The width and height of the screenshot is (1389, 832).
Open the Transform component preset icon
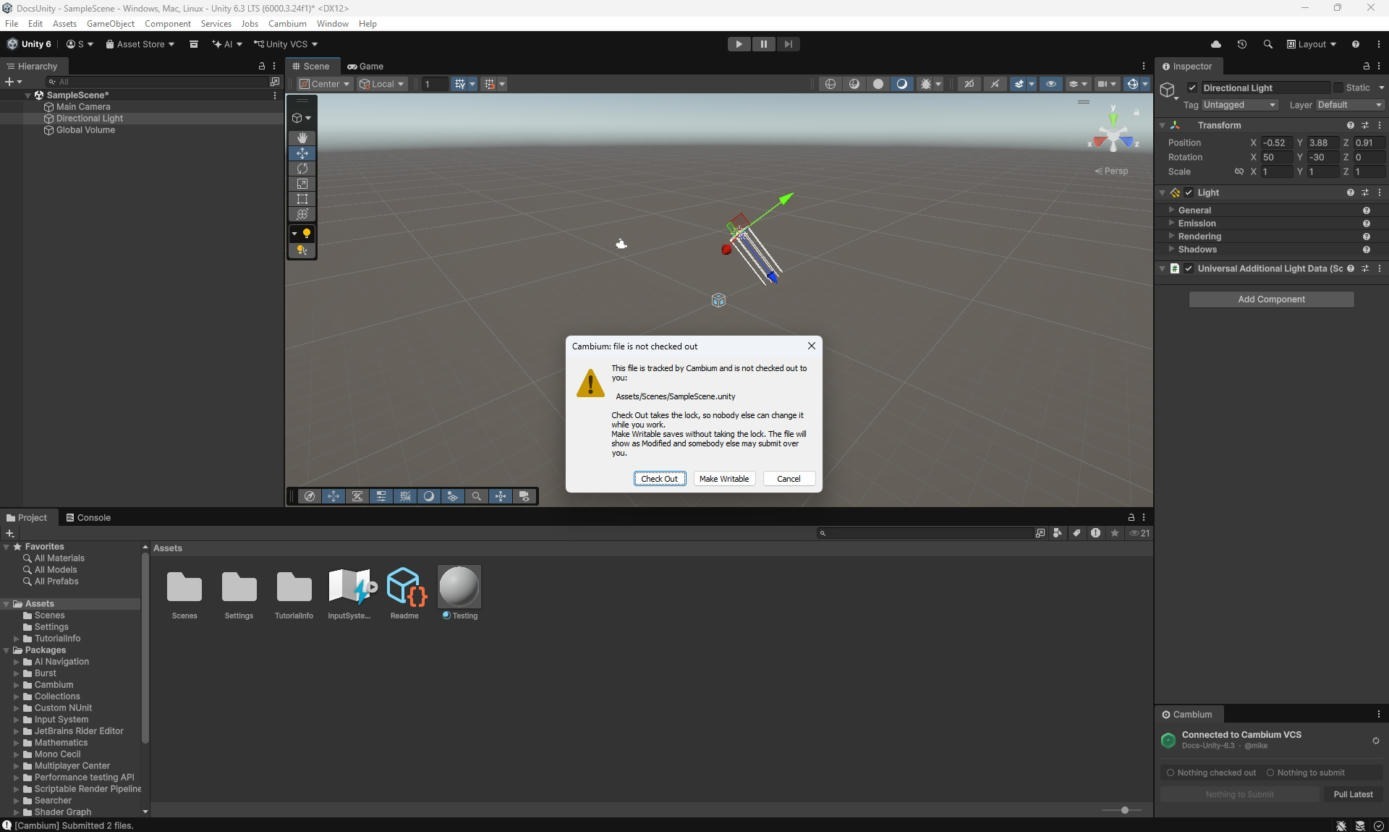point(1365,125)
